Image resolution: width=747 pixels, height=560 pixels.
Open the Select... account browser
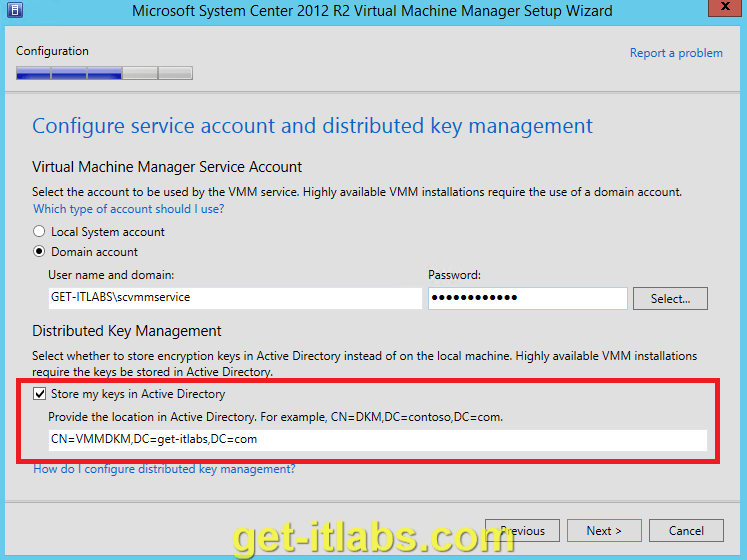click(x=670, y=298)
